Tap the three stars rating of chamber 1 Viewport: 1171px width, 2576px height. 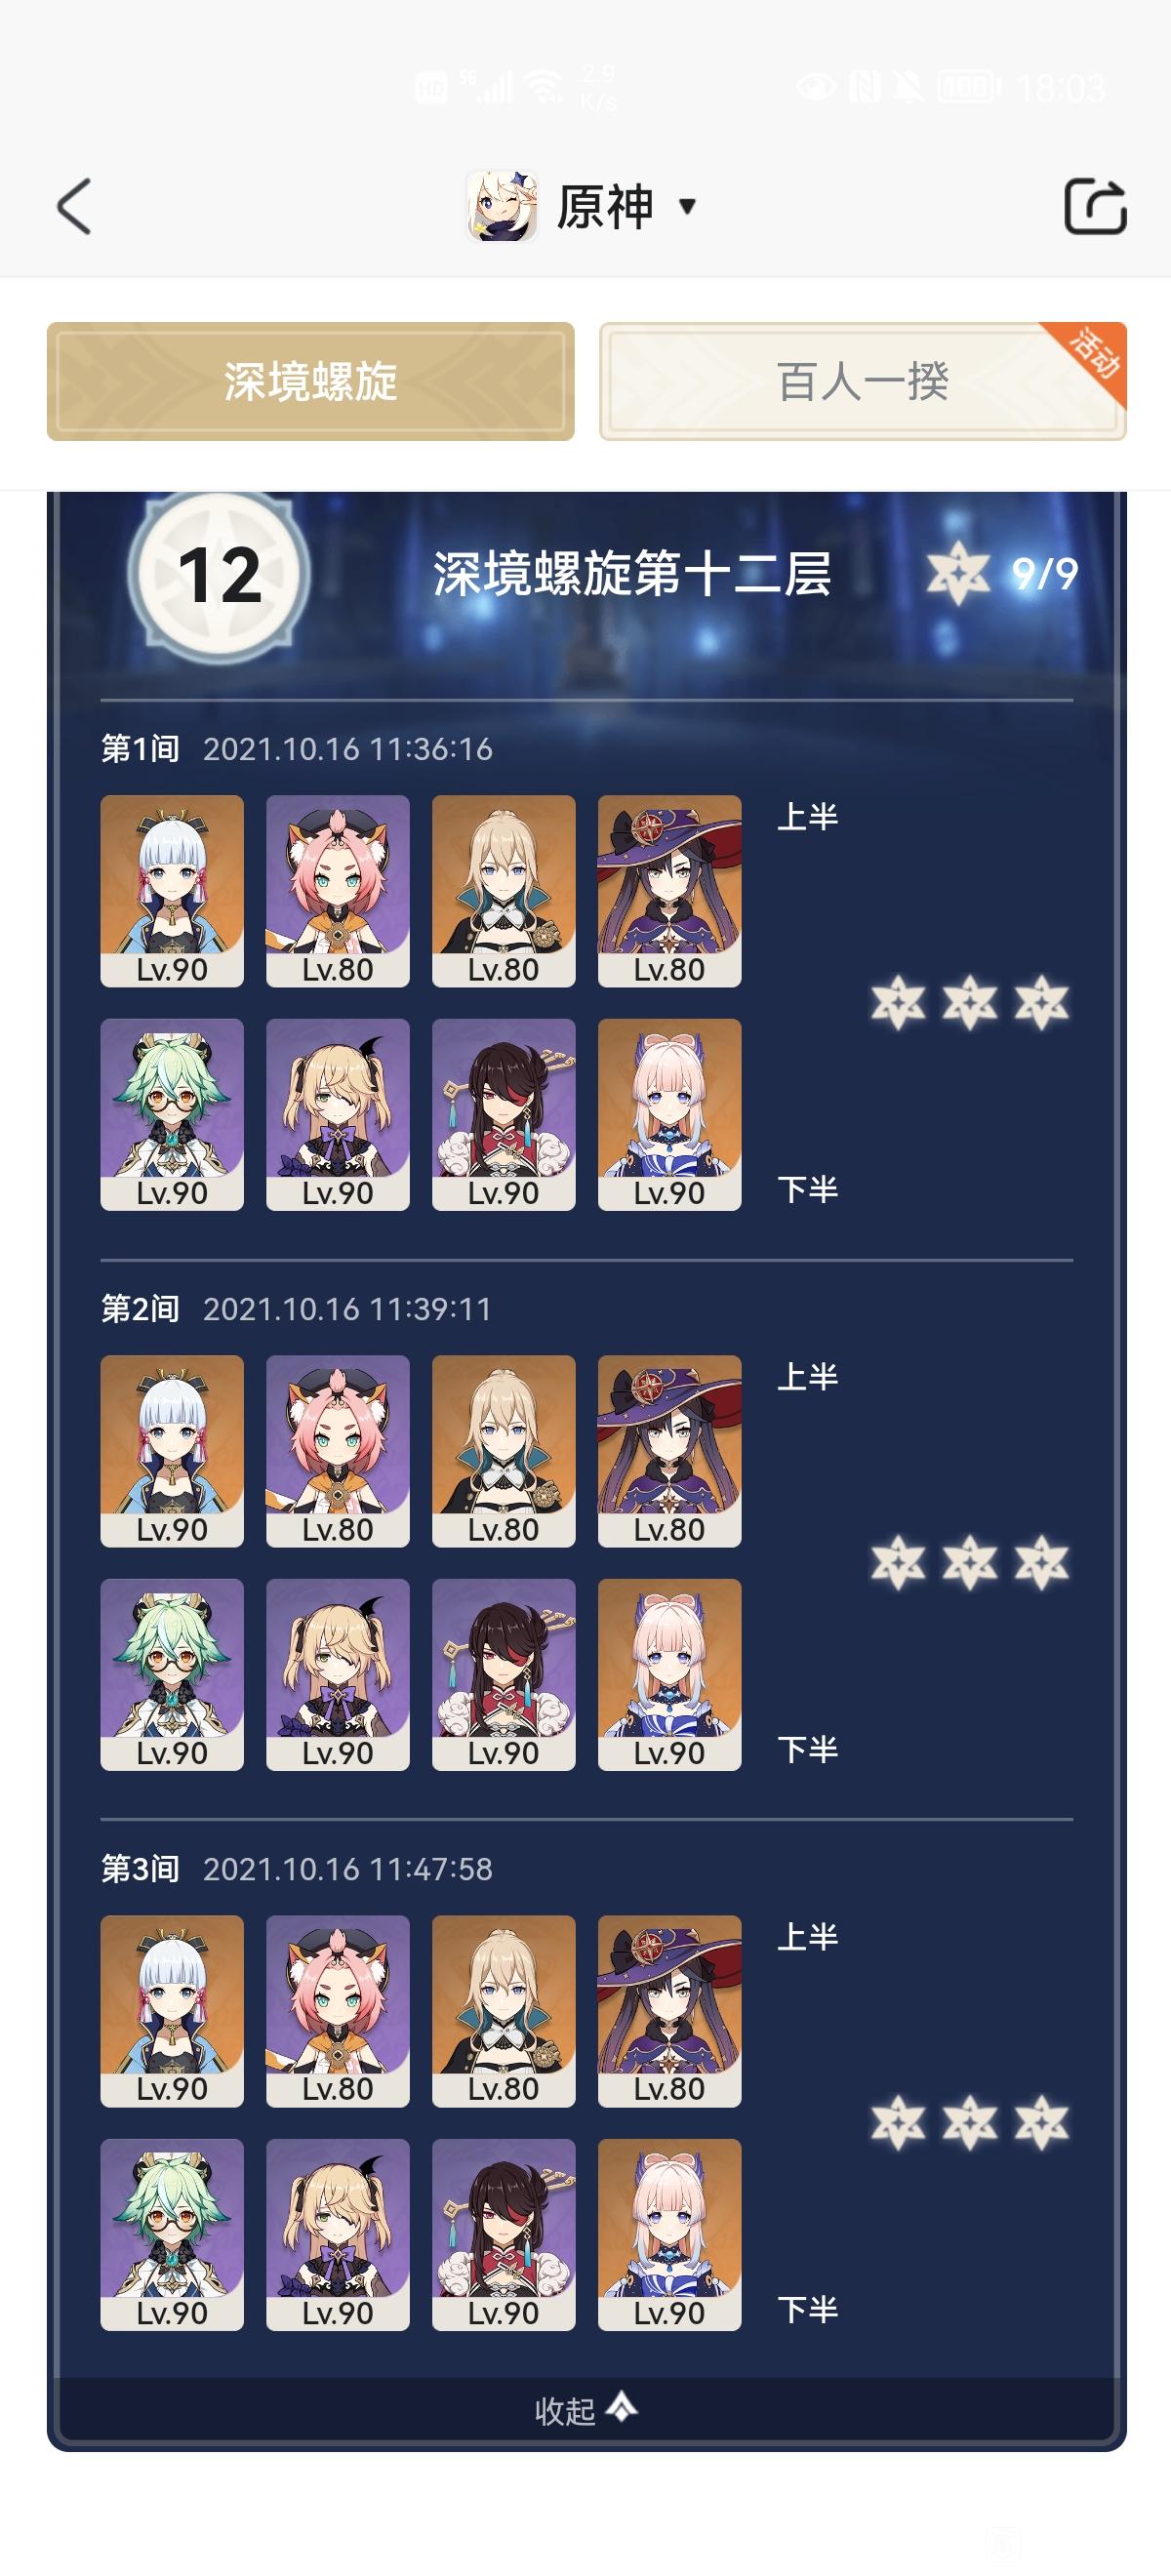tap(970, 1003)
